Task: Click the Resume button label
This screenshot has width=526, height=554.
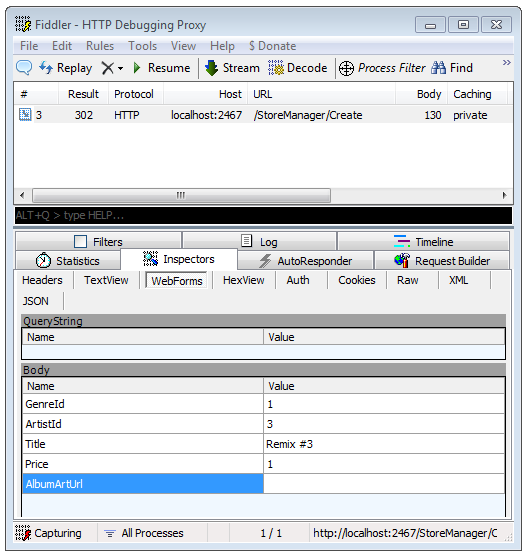Action: click(169, 68)
